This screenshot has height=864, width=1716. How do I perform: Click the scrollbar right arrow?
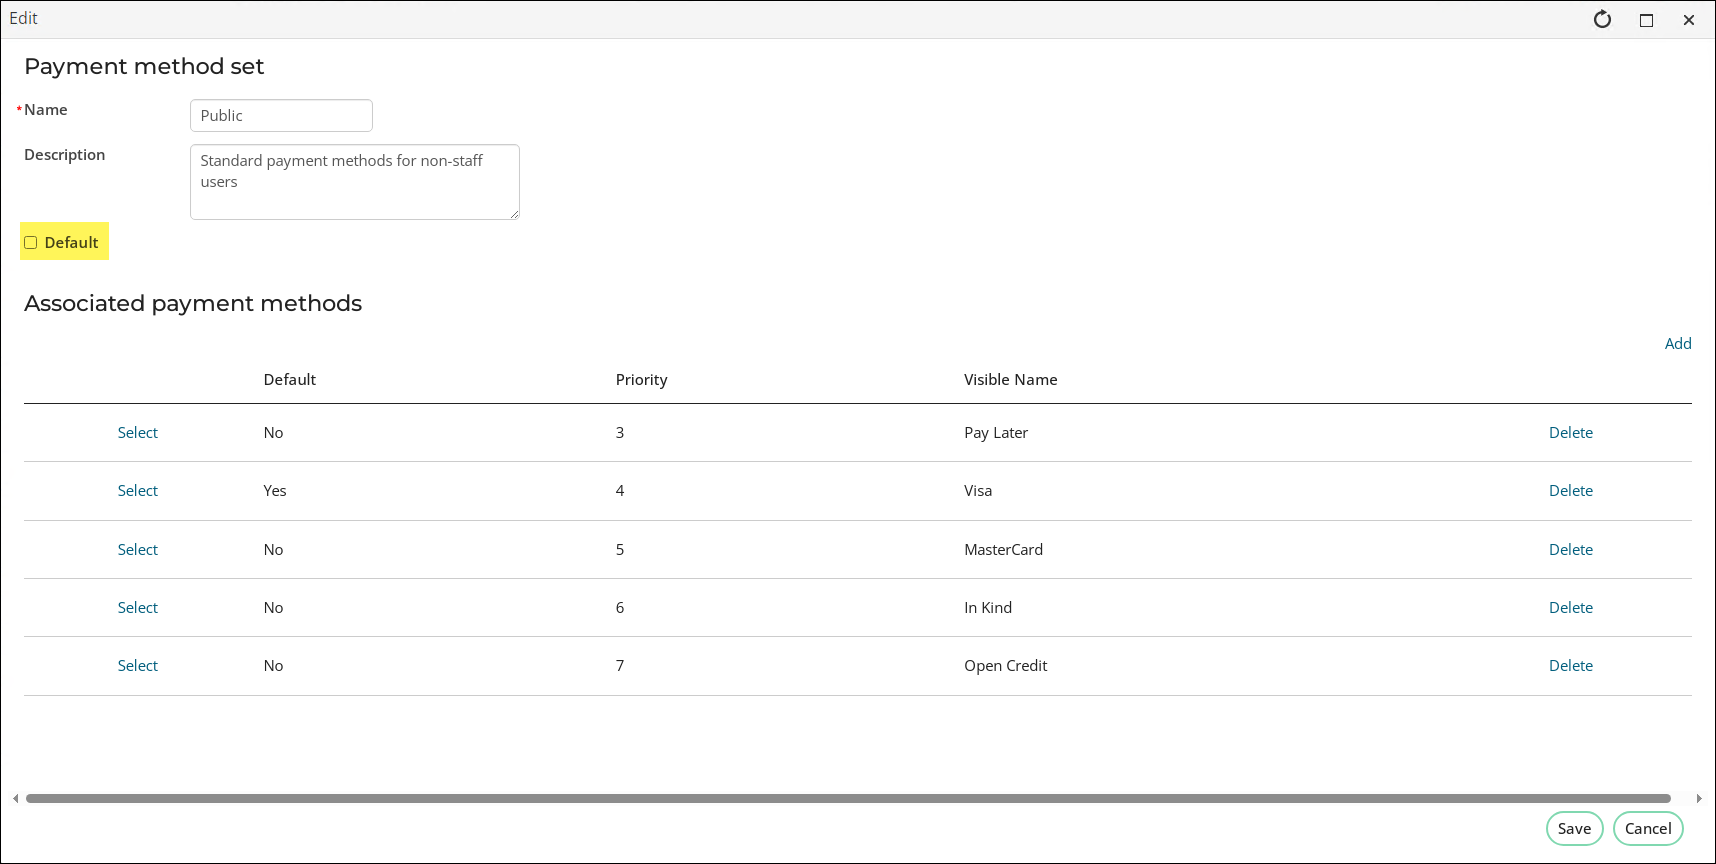coord(1699,798)
